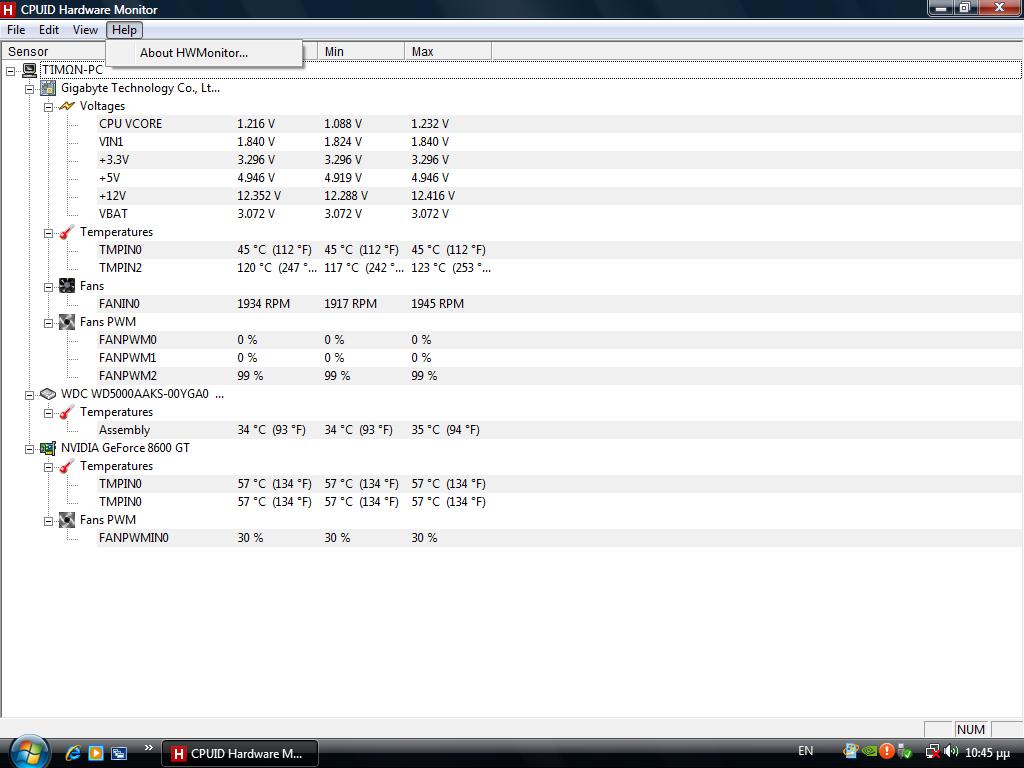Collapse the Fans group
This screenshot has width=1024, height=768.
(x=48, y=287)
